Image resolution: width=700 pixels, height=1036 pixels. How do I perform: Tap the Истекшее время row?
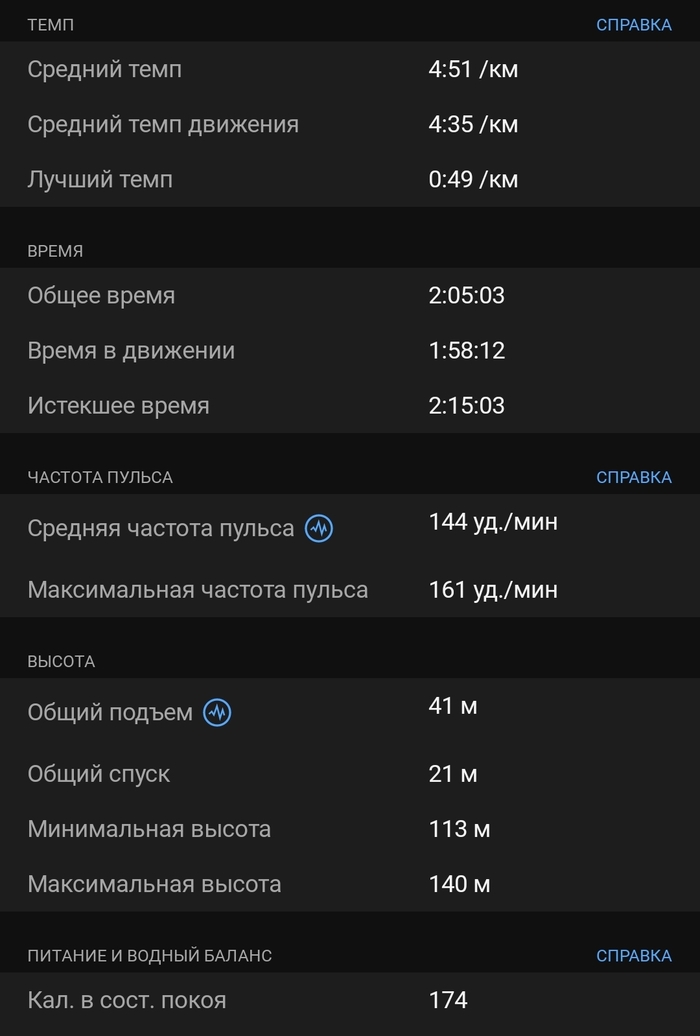click(x=350, y=406)
